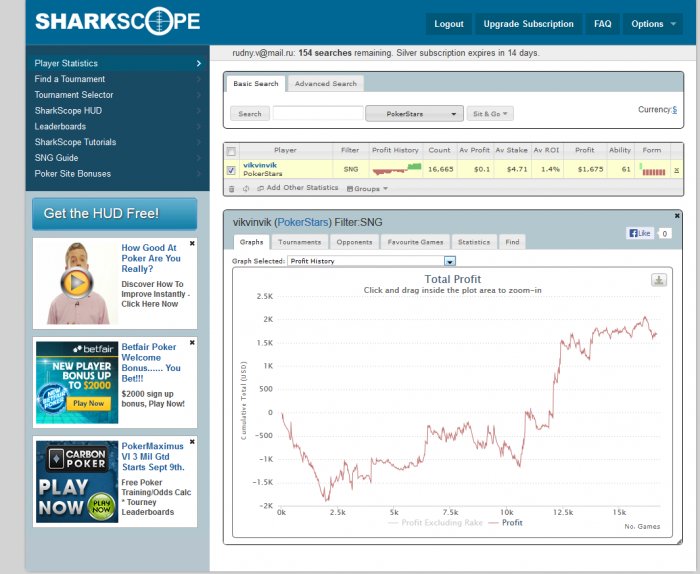Click the player name search input field
This screenshot has width=700, height=574.
[318, 113]
